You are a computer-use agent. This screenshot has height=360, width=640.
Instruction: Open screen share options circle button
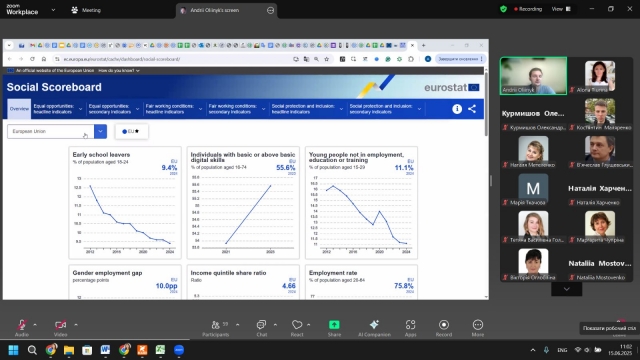(270, 10)
